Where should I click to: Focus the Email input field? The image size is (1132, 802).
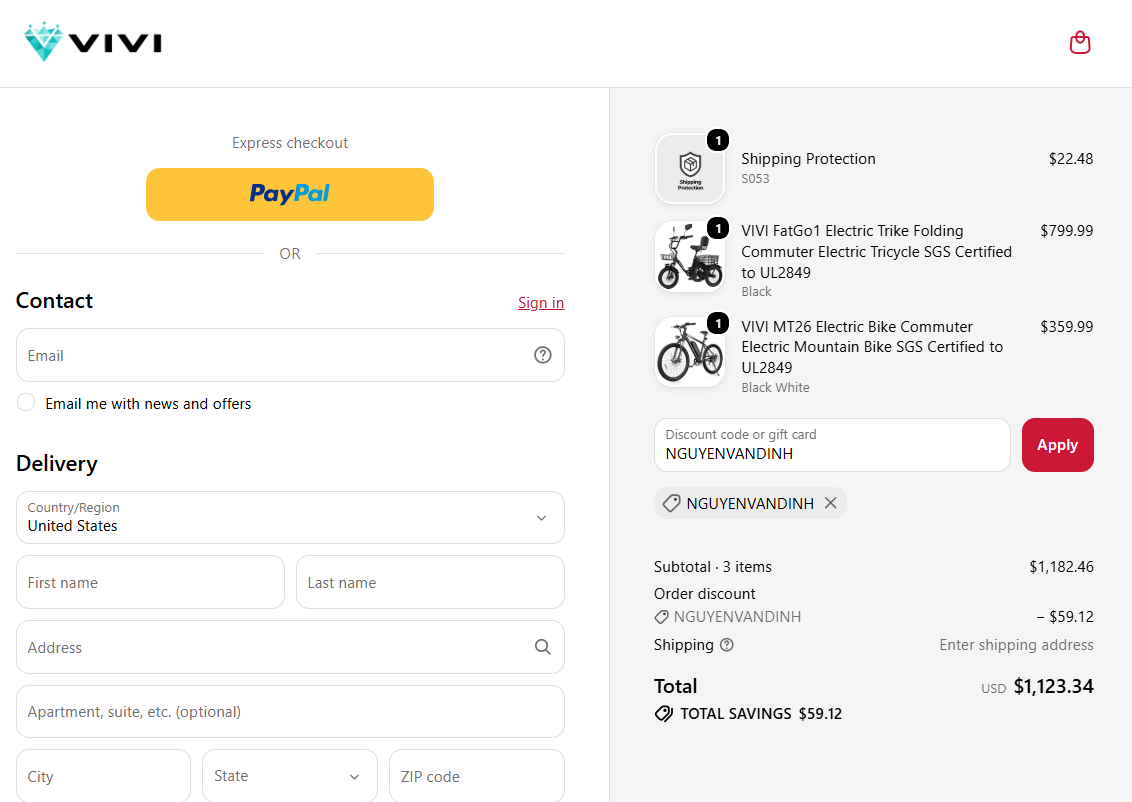click(290, 355)
